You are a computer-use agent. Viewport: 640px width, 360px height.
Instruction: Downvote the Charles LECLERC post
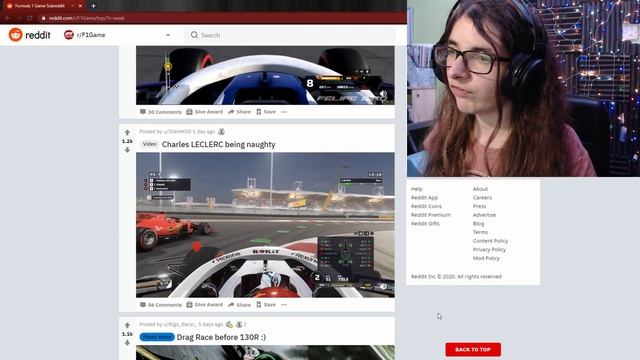point(127,150)
